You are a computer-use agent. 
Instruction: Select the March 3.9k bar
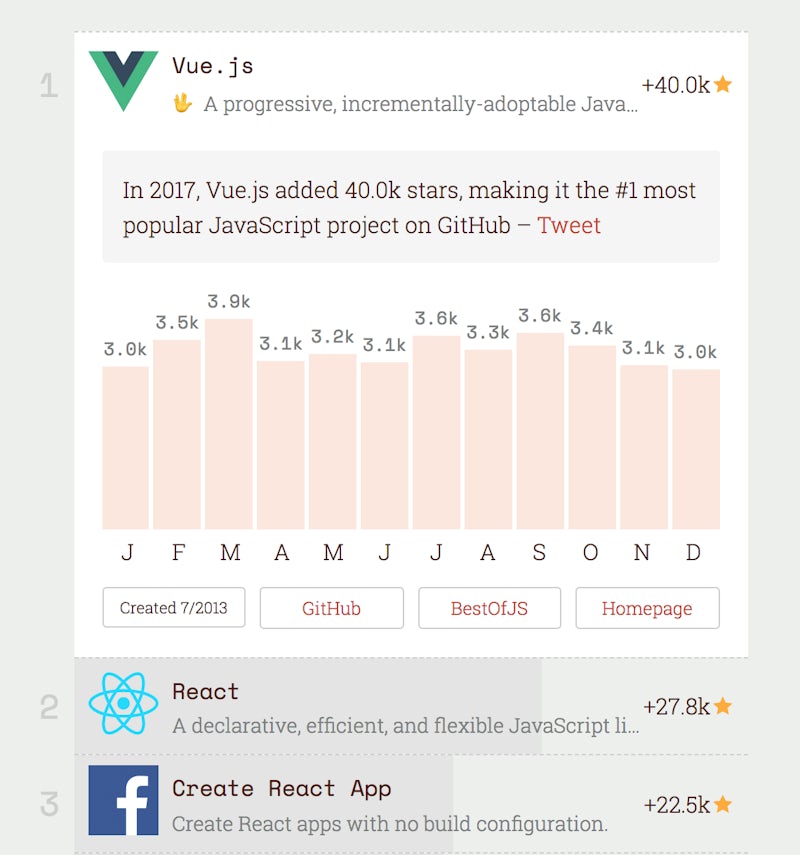[x=230, y=425]
